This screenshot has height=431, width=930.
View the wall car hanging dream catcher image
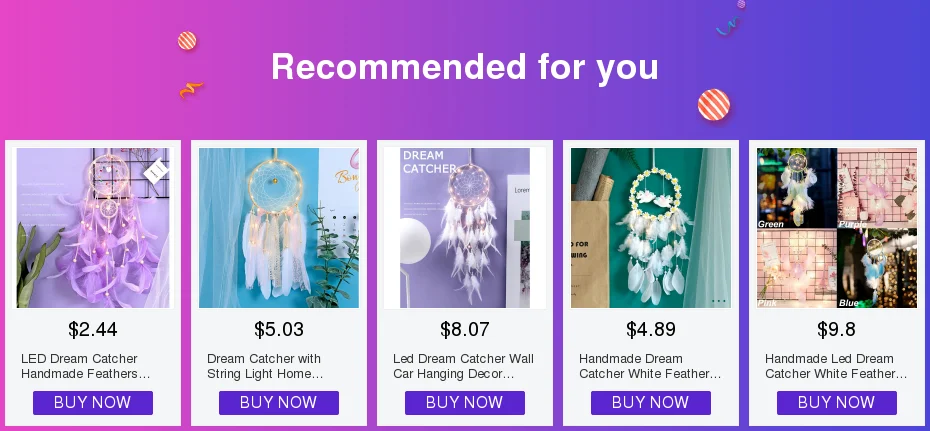pyautogui.click(x=465, y=228)
